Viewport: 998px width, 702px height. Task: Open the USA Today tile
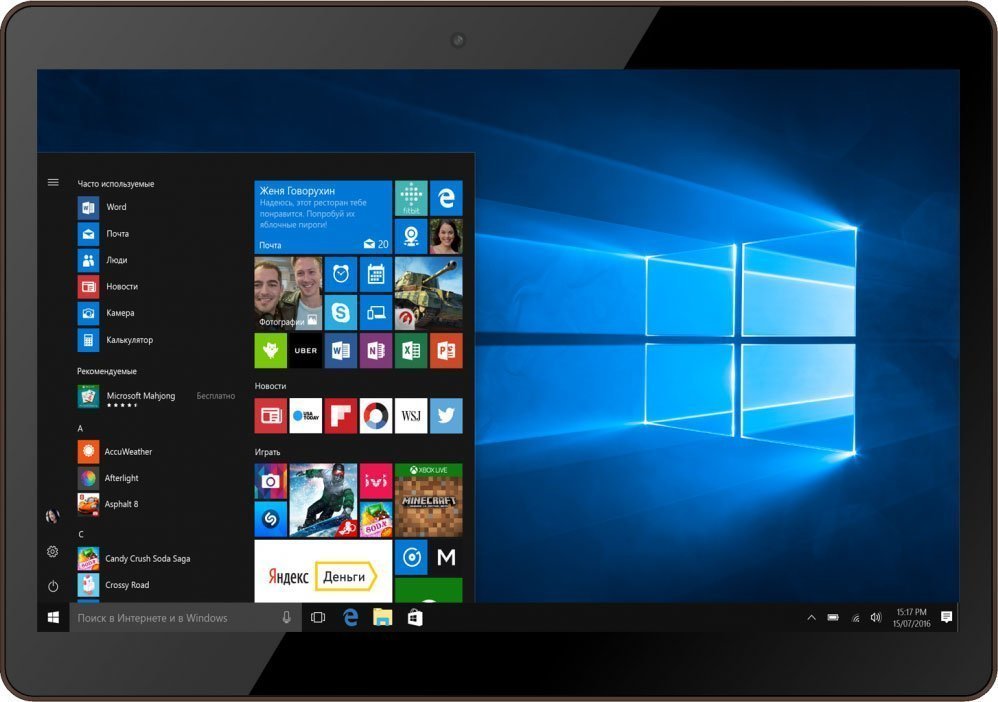(x=306, y=416)
